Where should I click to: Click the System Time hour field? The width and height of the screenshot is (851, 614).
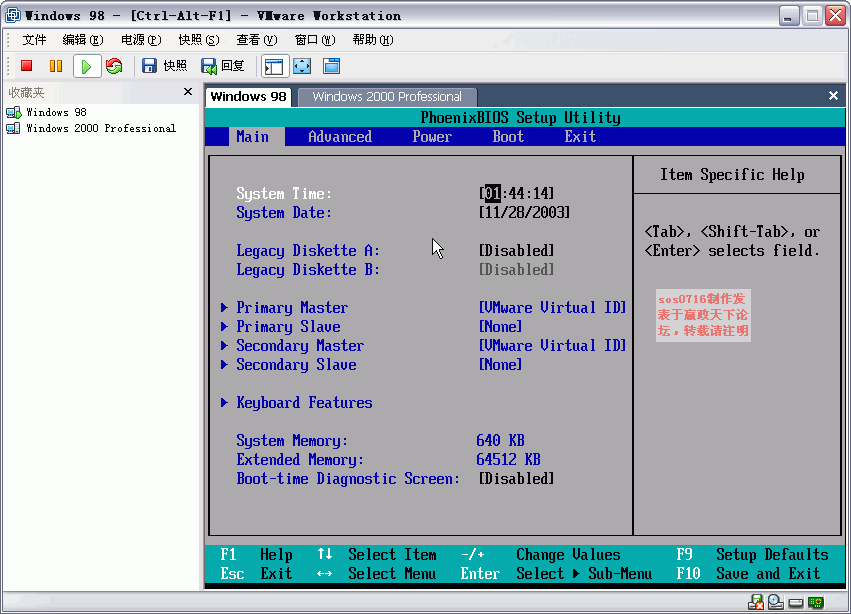tap(492, 193)
